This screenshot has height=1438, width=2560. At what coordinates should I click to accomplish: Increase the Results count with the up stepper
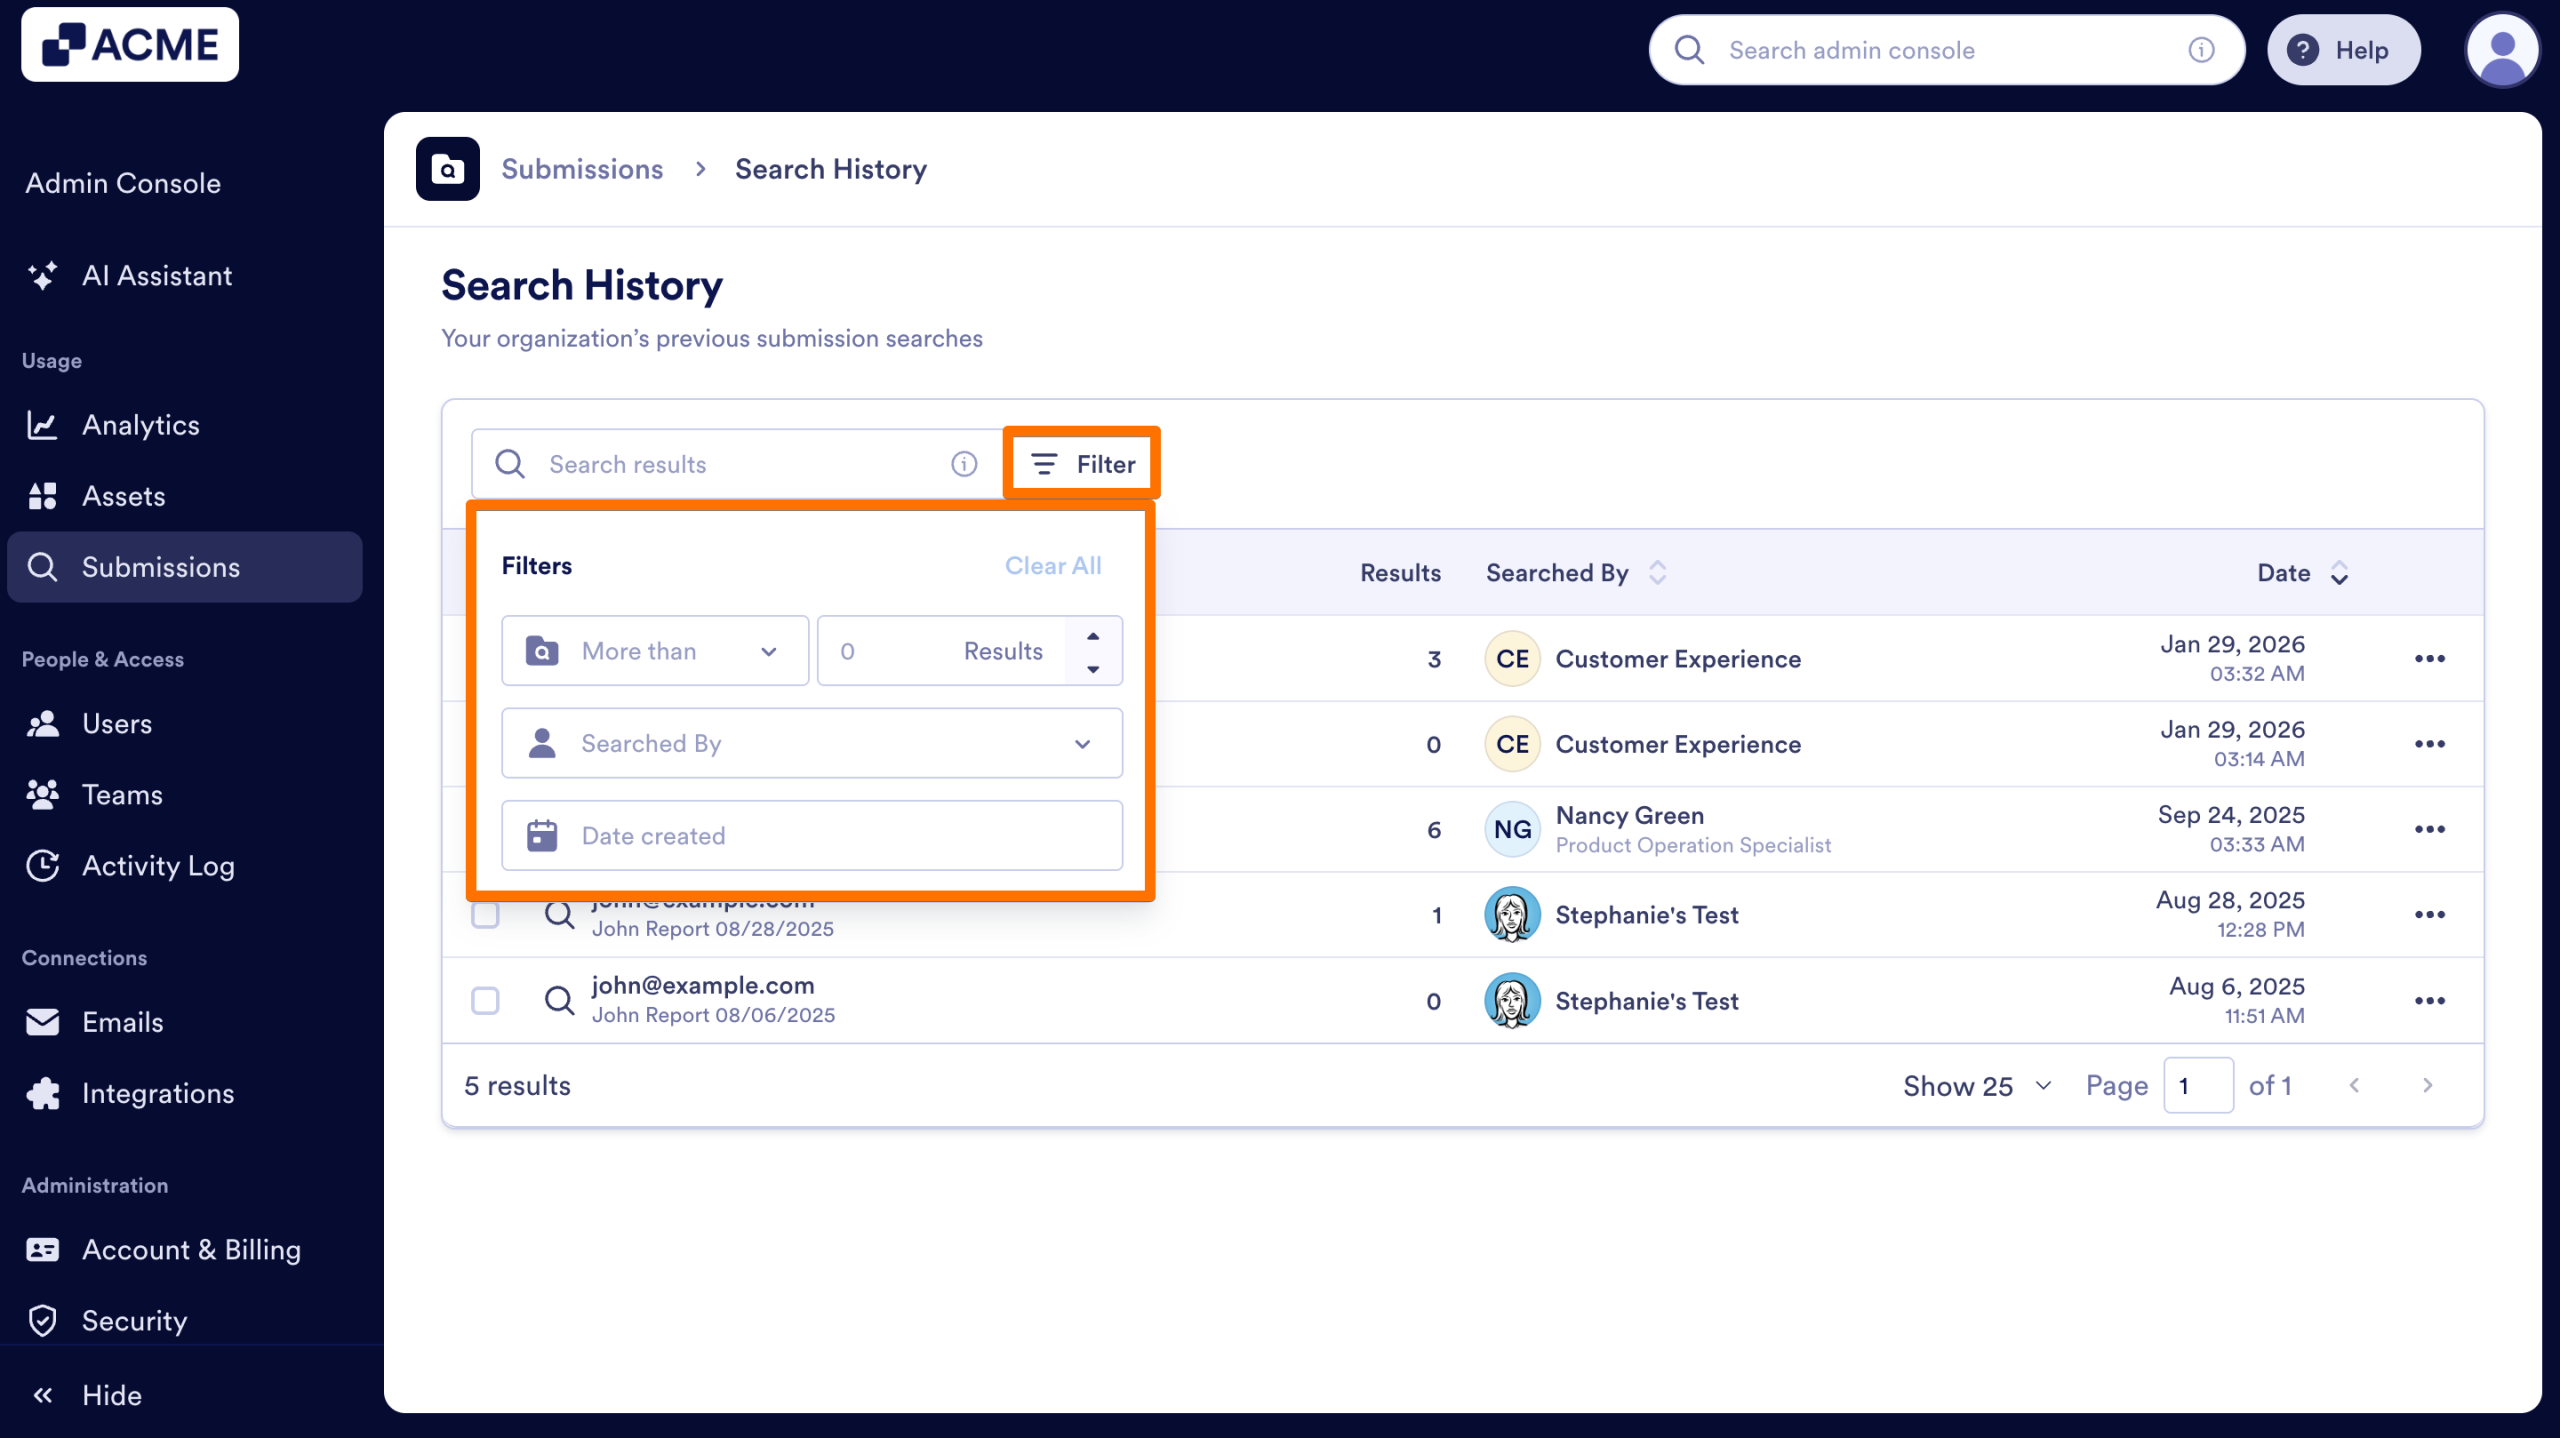click(1092, 637)
